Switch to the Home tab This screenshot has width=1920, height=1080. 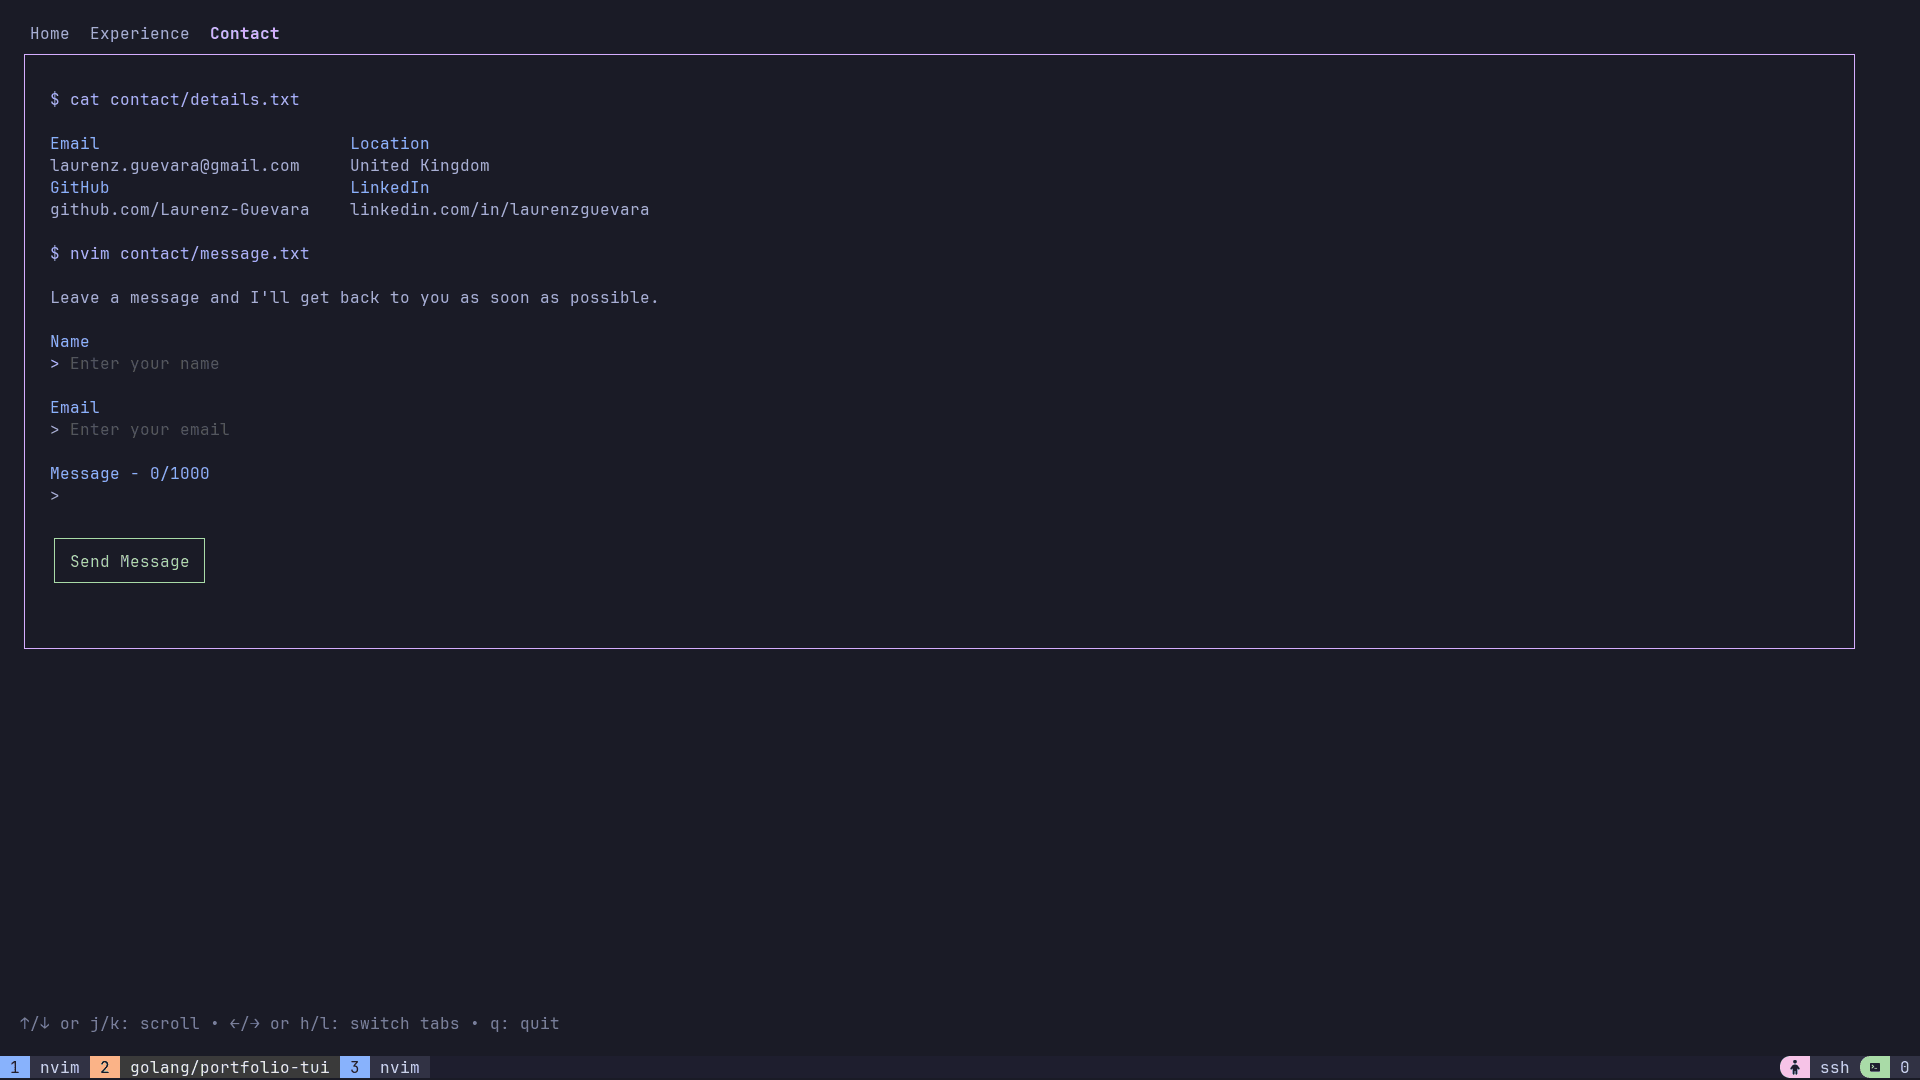coord(49,33)
